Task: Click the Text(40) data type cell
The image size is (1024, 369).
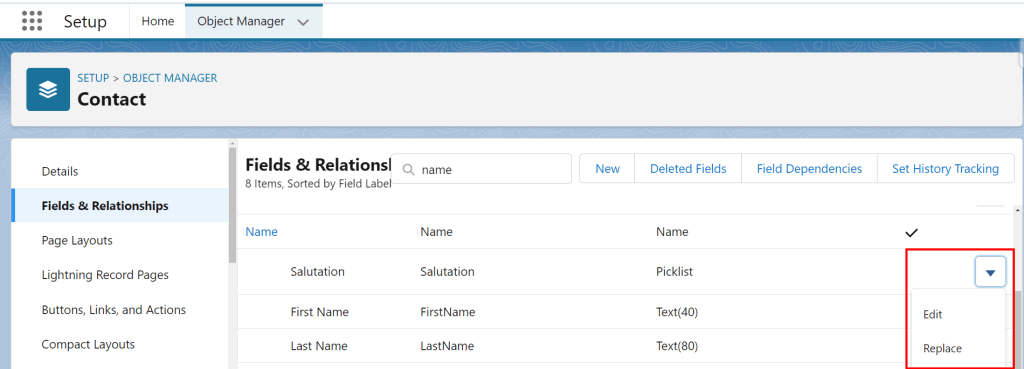Action: [x=677, y=312]
